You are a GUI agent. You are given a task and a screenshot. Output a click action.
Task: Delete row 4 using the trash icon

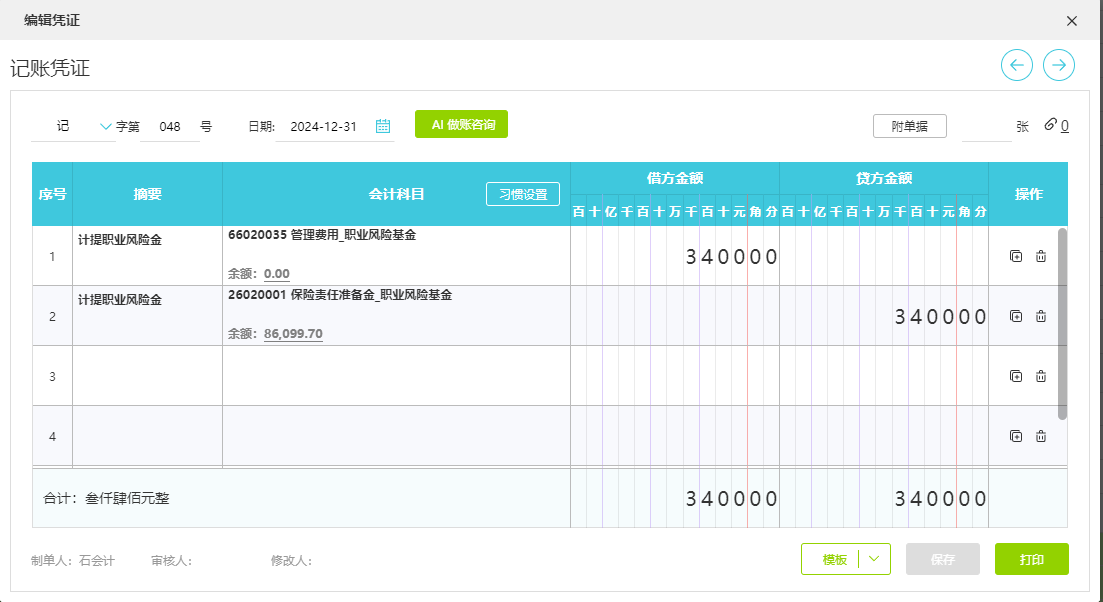pos(1041,436)
